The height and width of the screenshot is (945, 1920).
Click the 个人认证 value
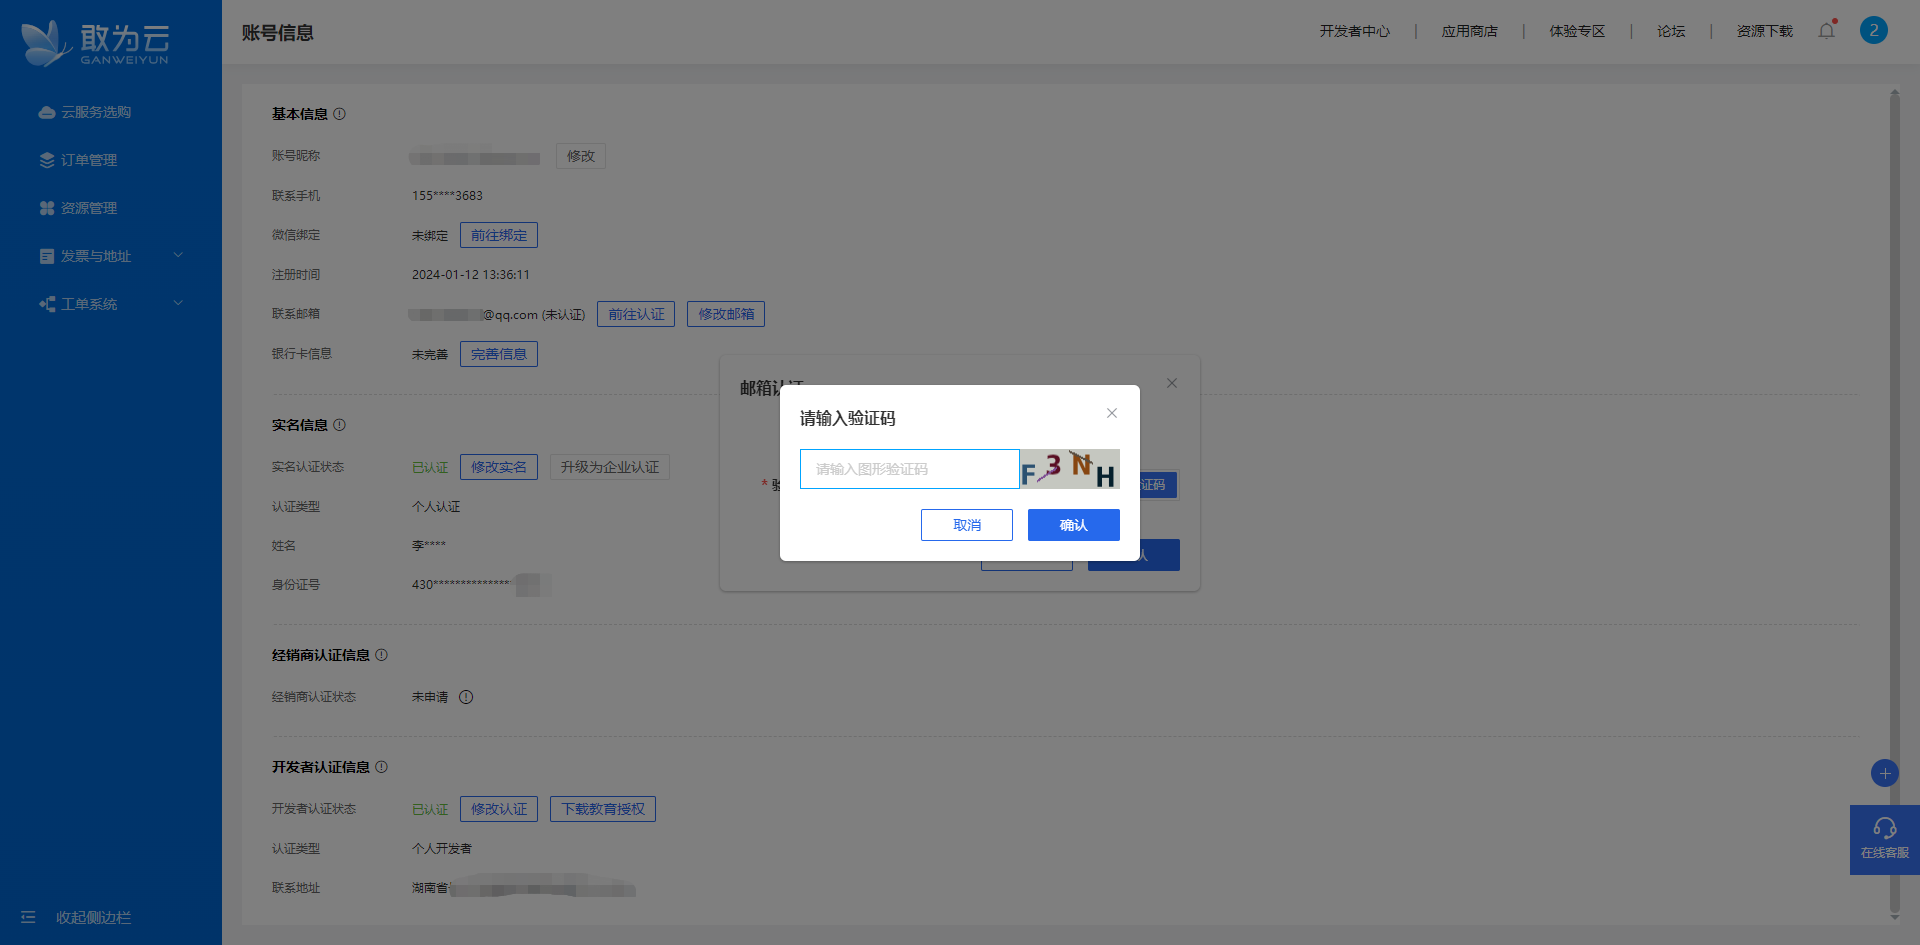(436, 507)
